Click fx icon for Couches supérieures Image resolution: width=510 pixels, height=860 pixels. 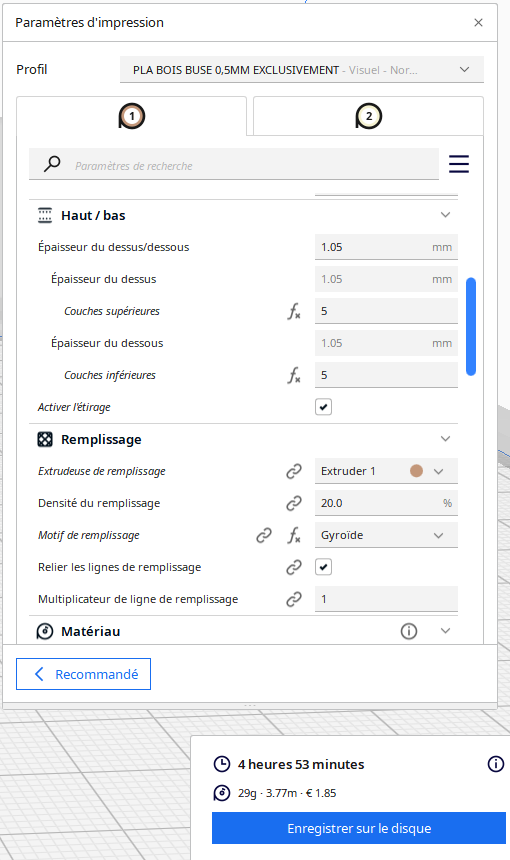tap(294, 312)
